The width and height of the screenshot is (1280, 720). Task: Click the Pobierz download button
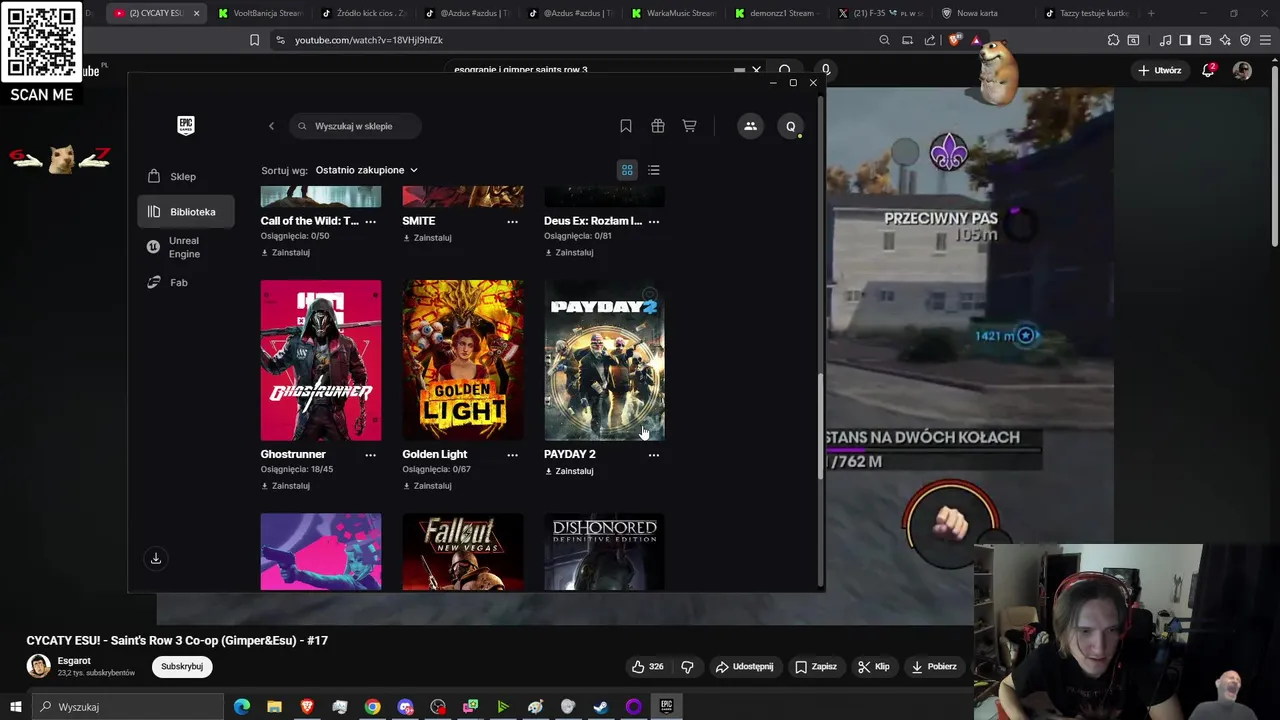934,666
